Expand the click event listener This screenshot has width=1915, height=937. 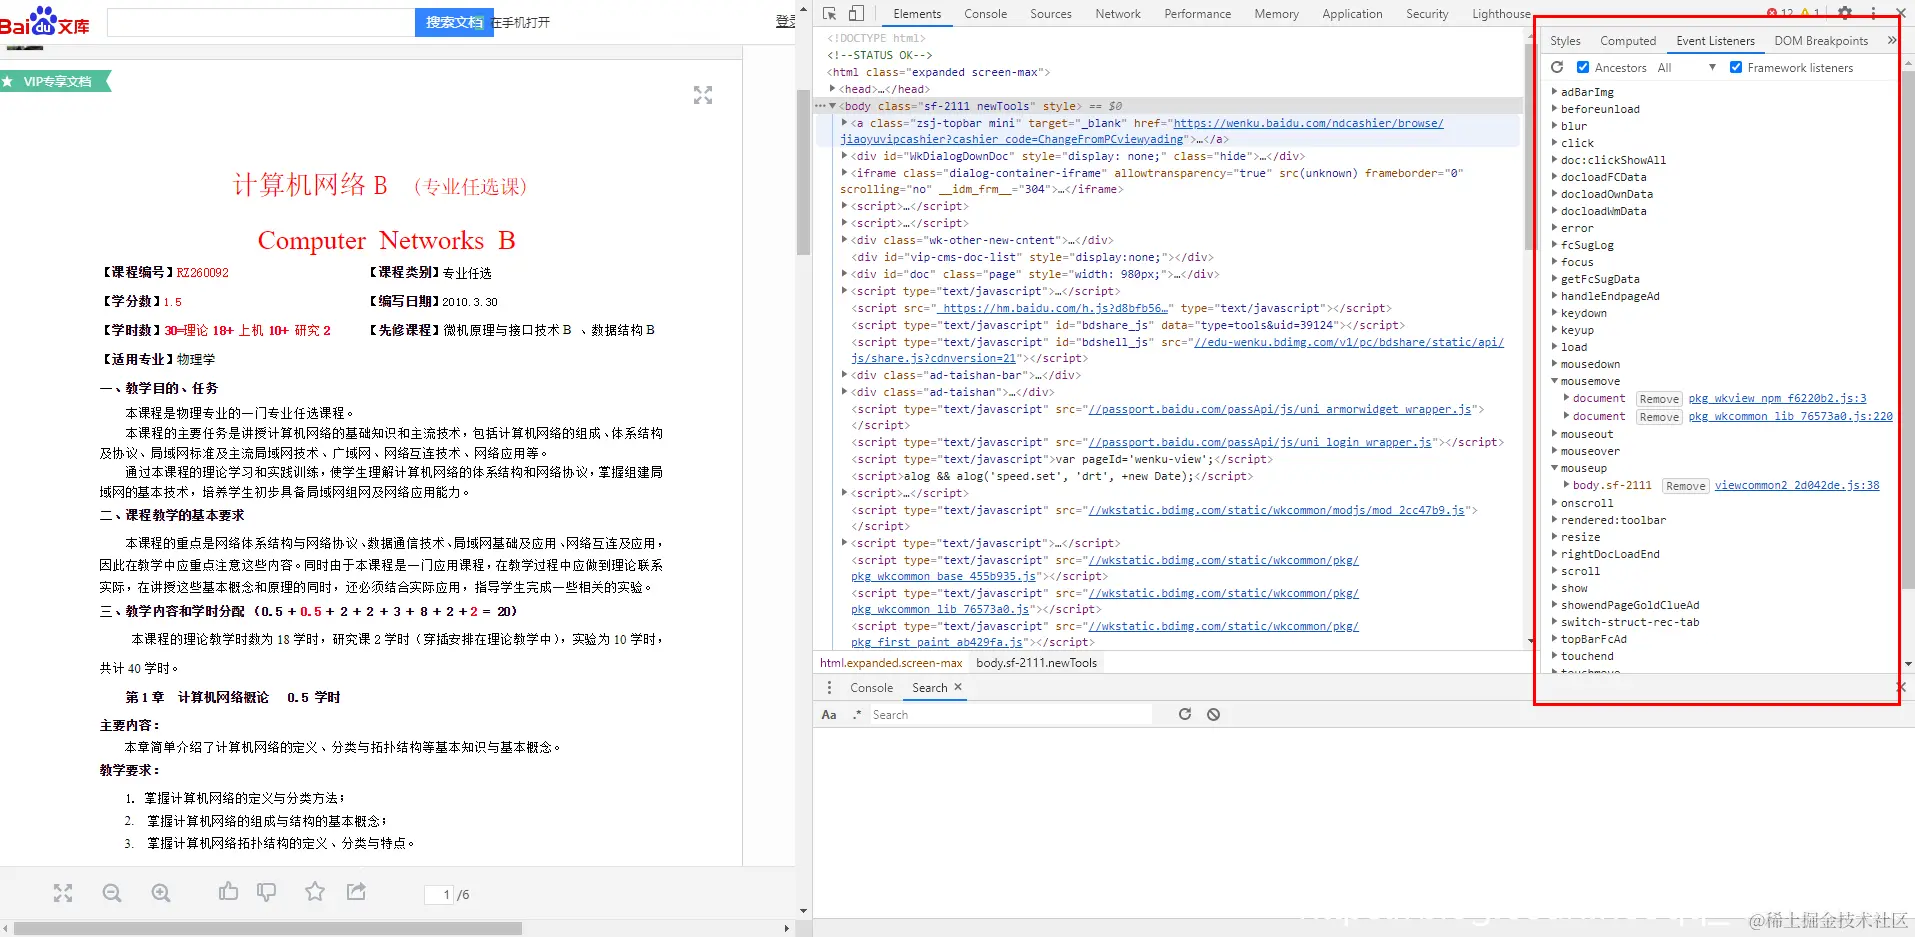click(1555, 143)
